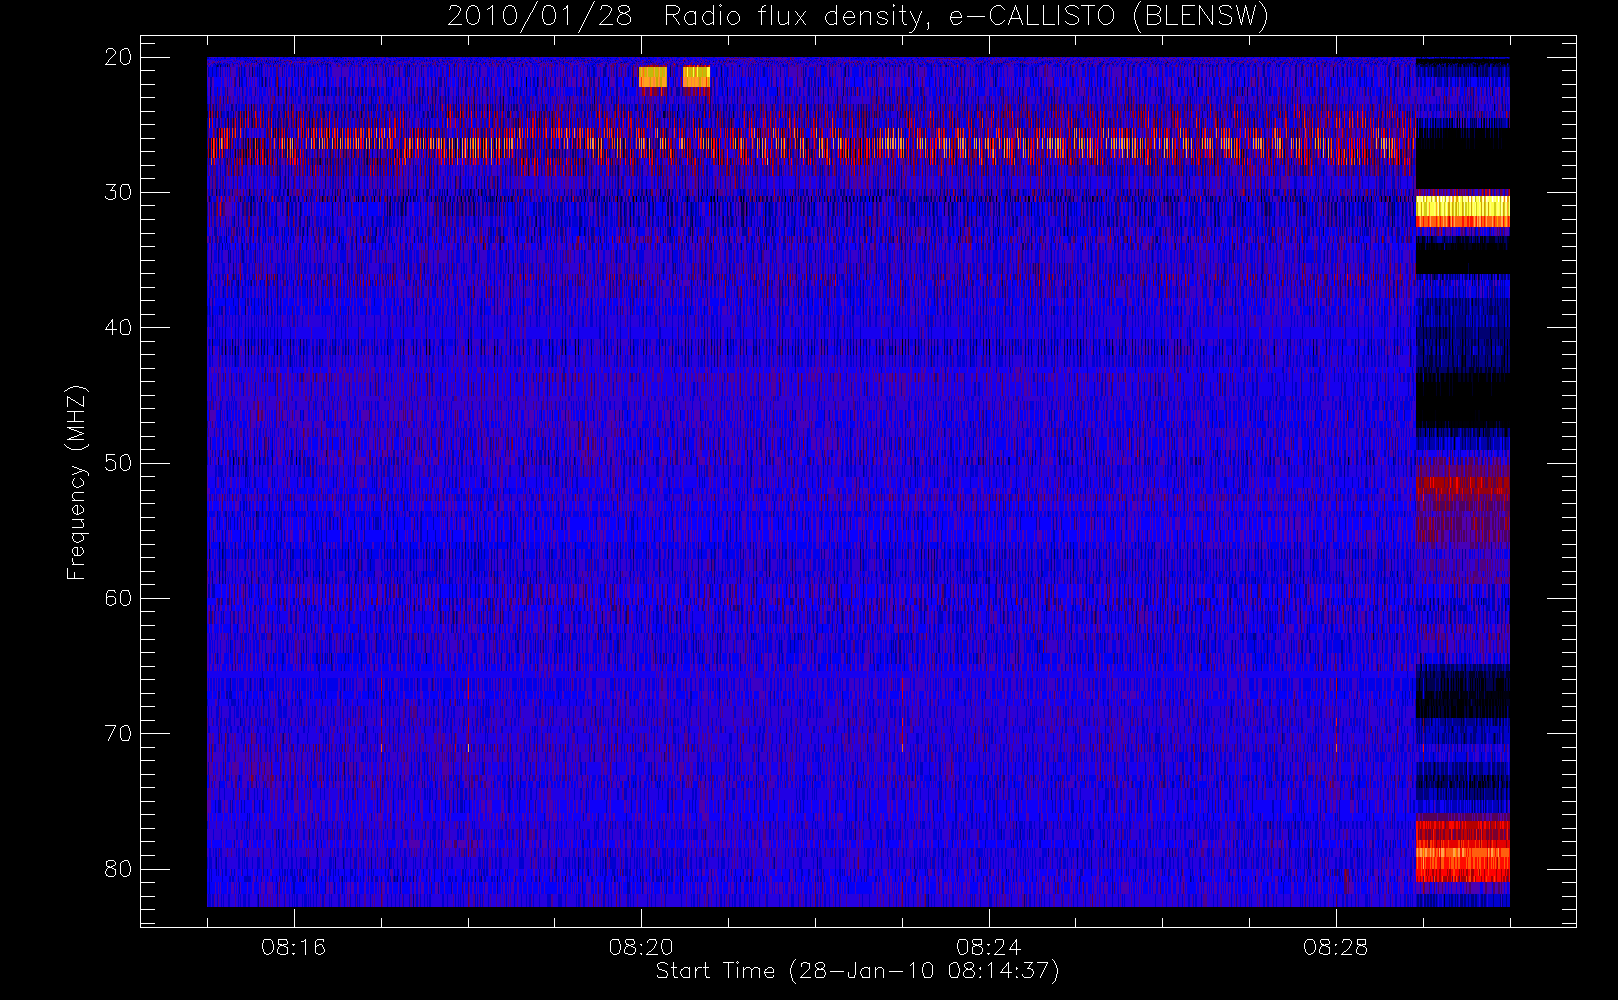The image size is (1618, 1000).
Task: Click the 60 frequency axis label
Action: [118, 598]
